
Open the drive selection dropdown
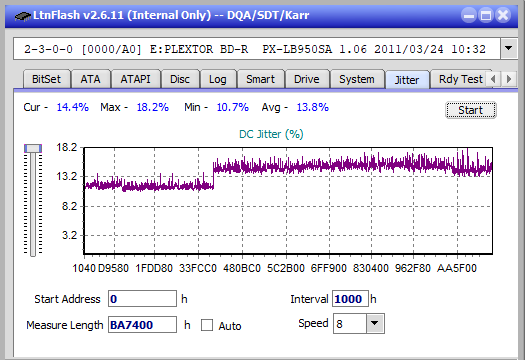click(509, 49)
